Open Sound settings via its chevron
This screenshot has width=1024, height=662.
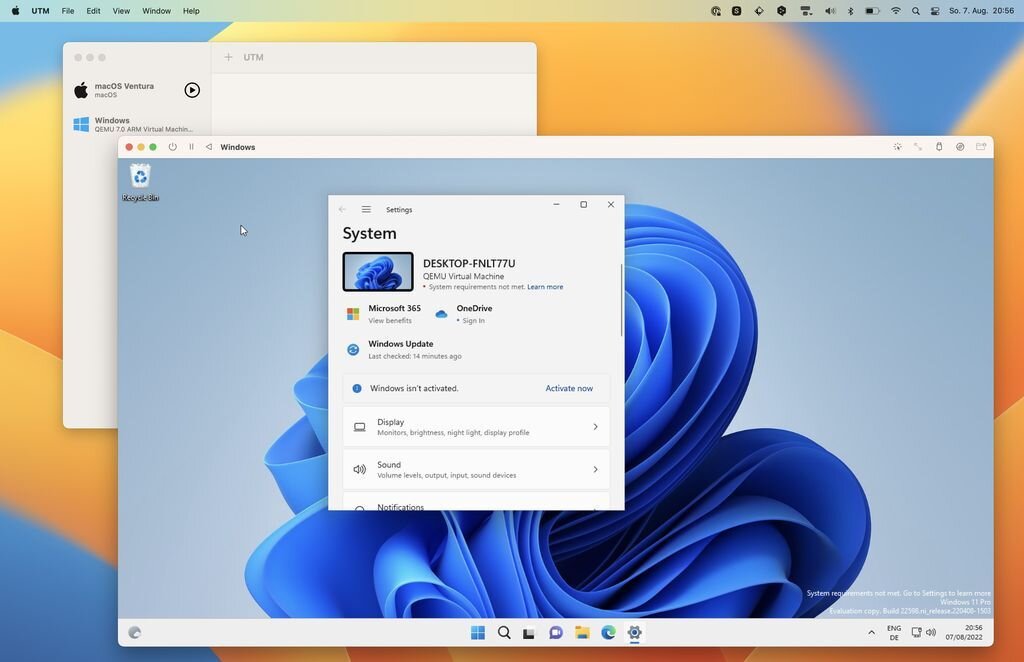(595, 468)
